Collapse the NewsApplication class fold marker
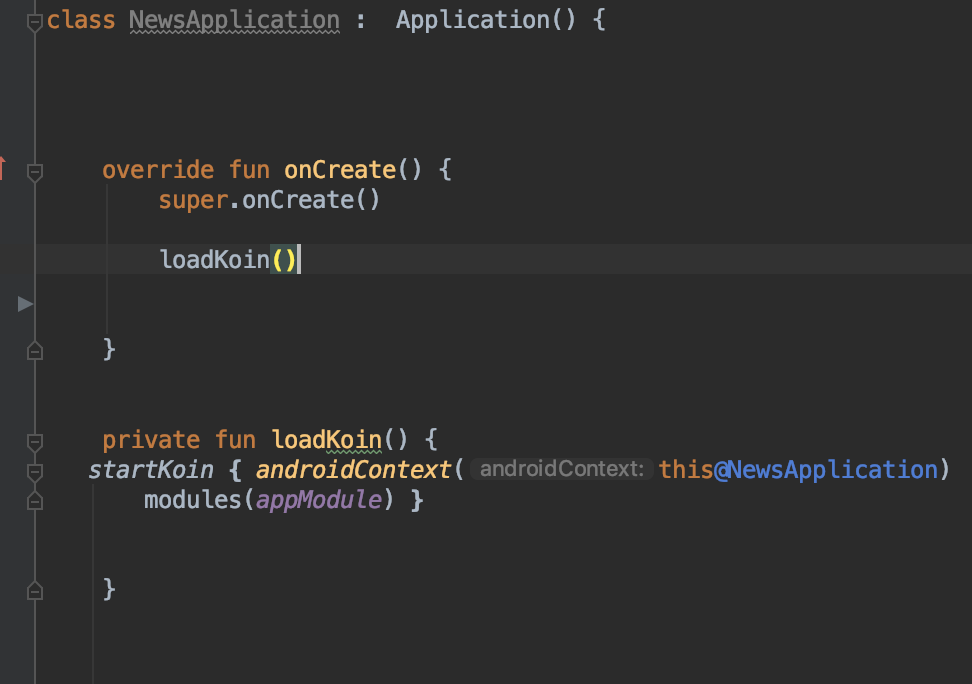Screen dimensions: 972x684 35,22
